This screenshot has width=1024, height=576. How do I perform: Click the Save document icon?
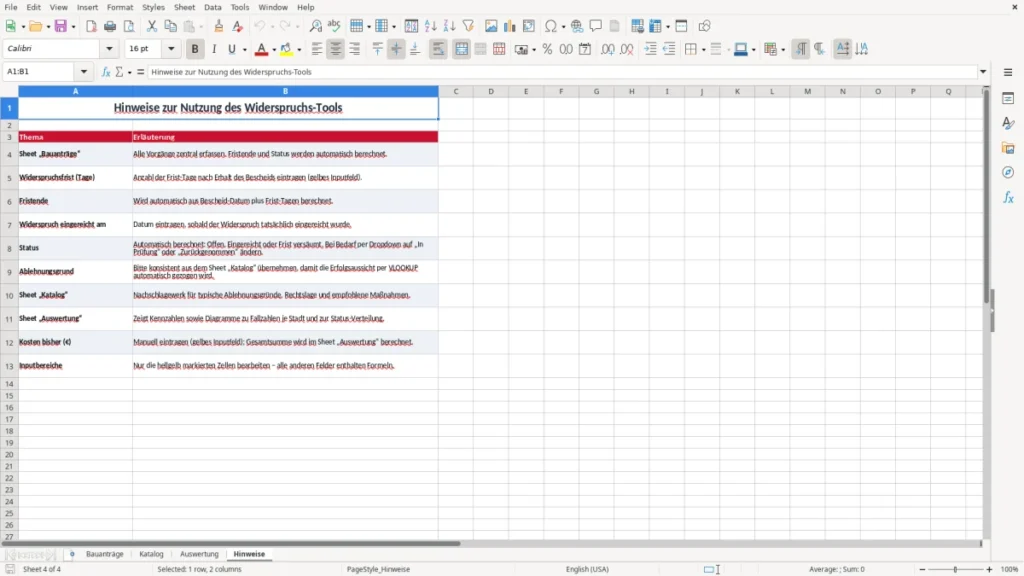coord(61,26)
